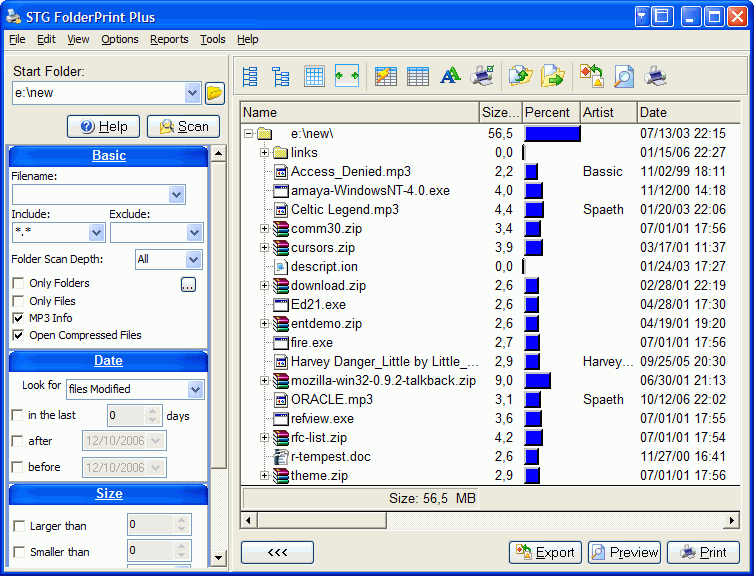The image size is (754, 576).
Task: Open printer options icon with checkmark
Action: (482, 76)
